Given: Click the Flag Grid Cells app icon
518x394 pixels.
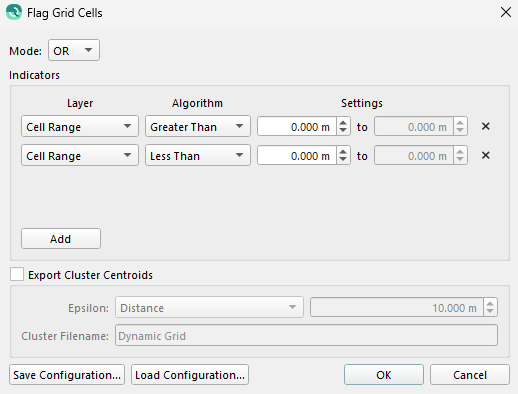Looking at the screenshot, I should (14, 12).
